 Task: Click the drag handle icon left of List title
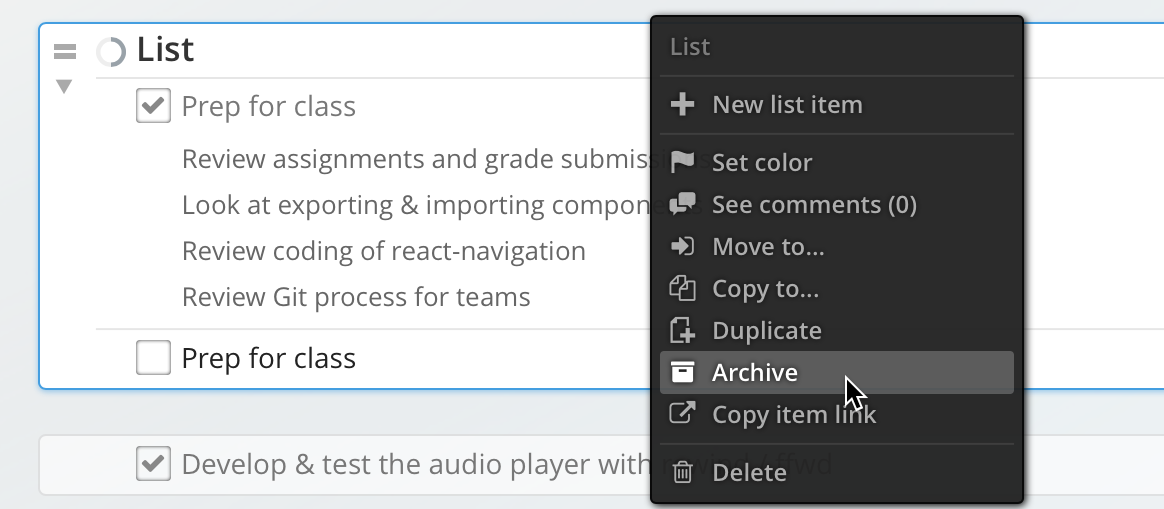click(65, 52)
